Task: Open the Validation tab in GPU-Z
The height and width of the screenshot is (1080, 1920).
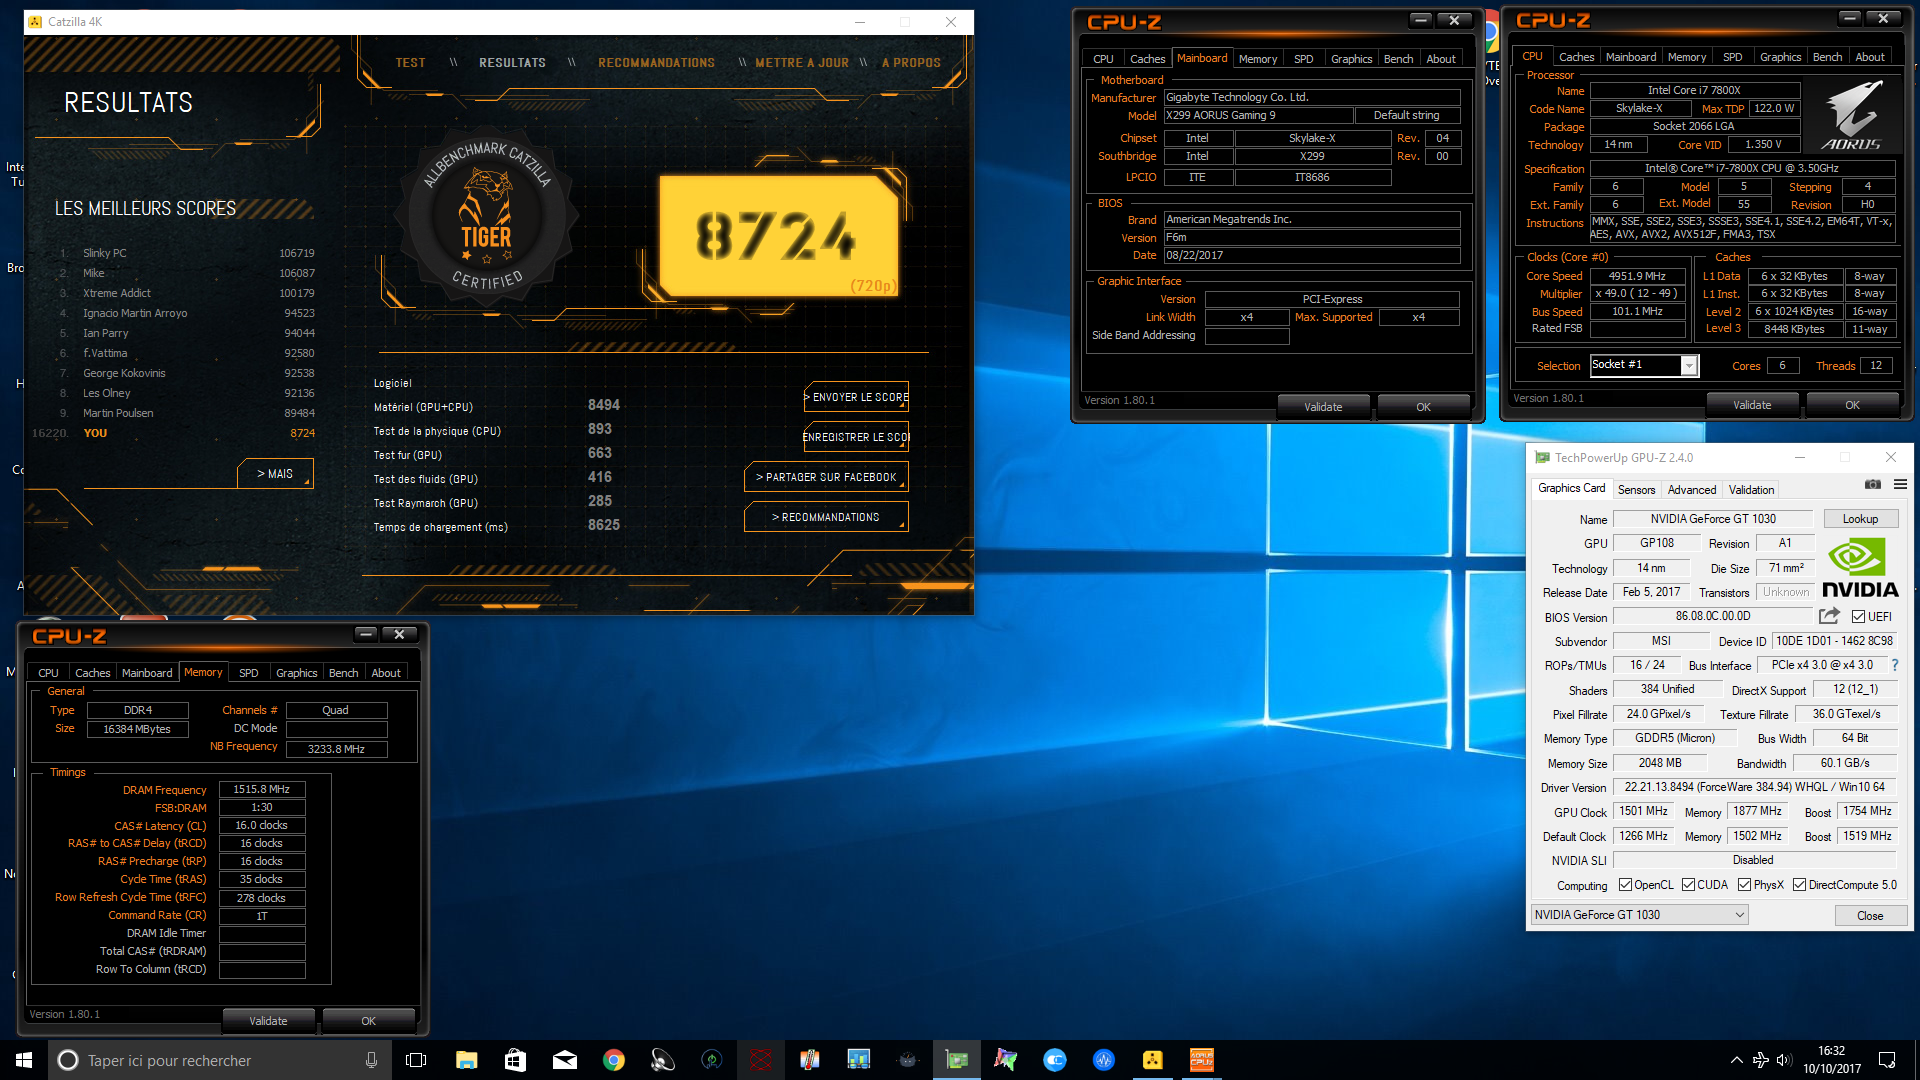Action: [1751, 490]
